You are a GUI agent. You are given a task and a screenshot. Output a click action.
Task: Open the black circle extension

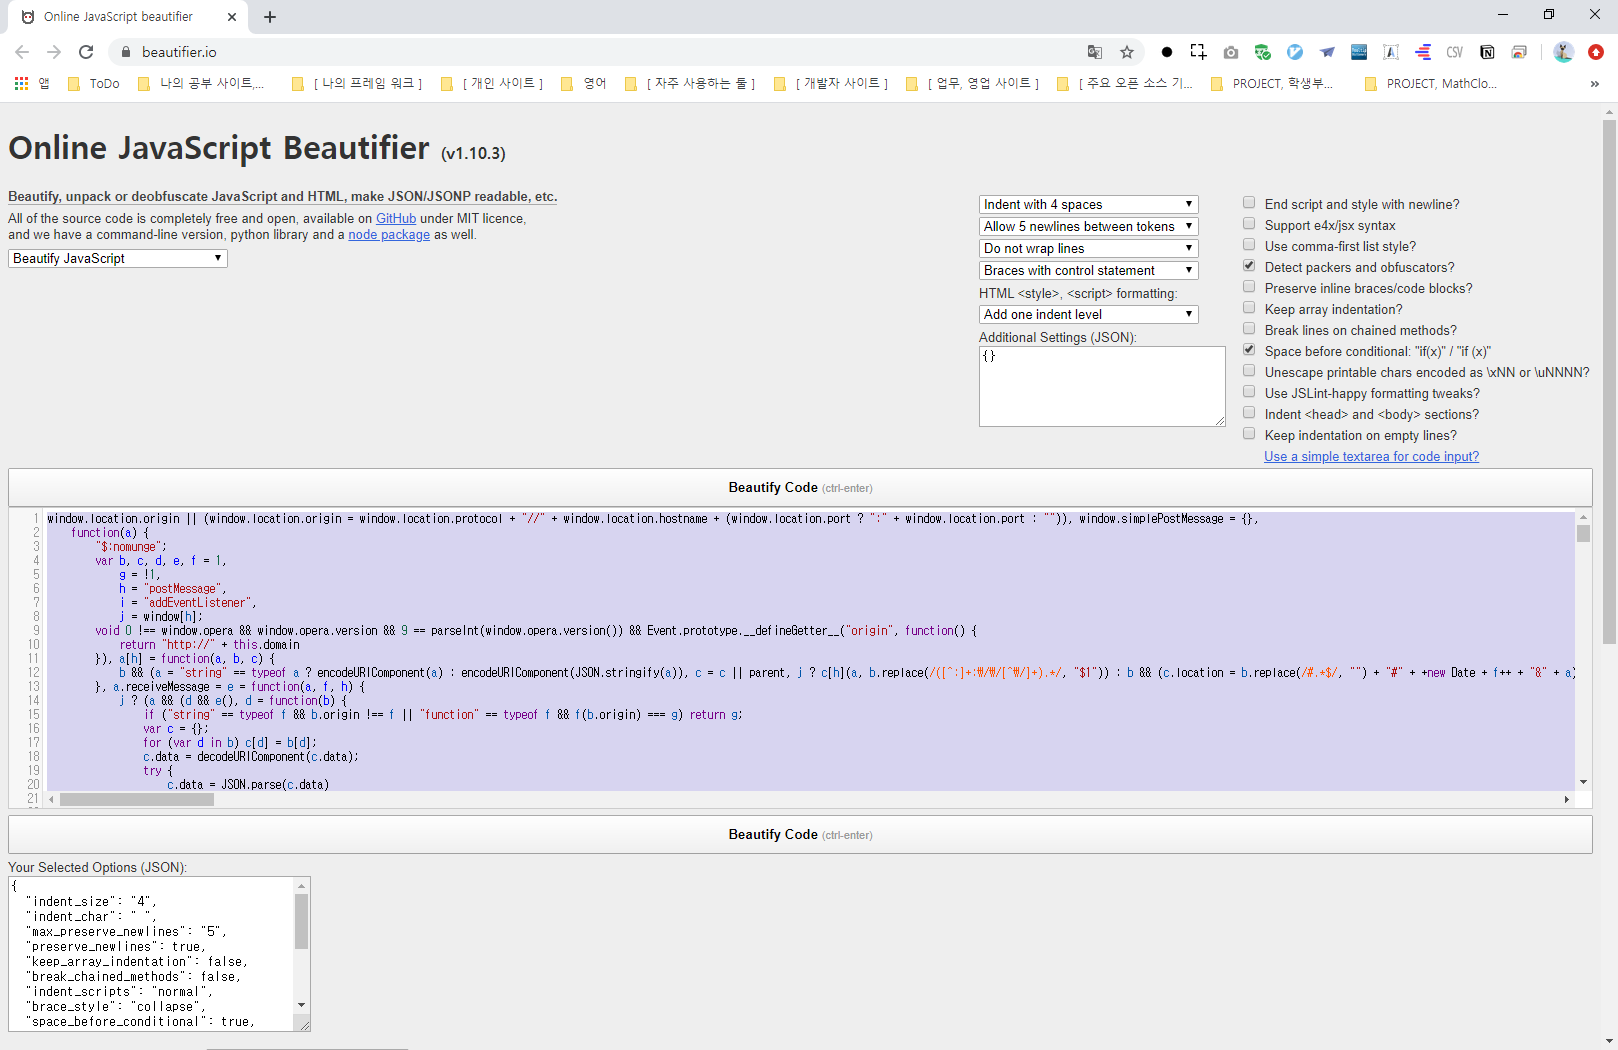(1167, 52)
